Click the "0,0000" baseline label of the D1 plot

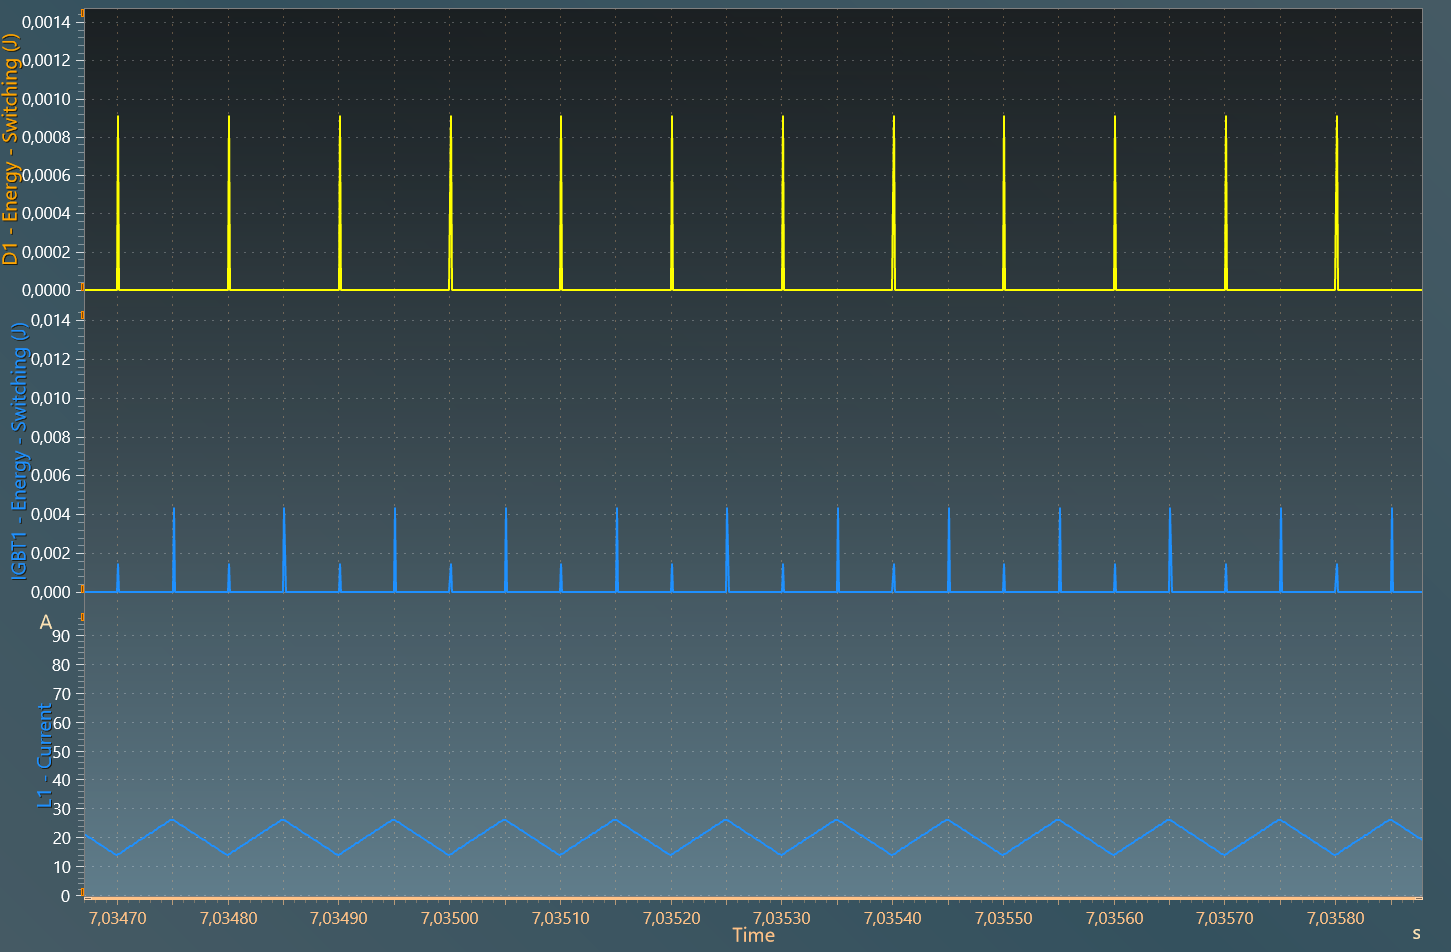45,290
